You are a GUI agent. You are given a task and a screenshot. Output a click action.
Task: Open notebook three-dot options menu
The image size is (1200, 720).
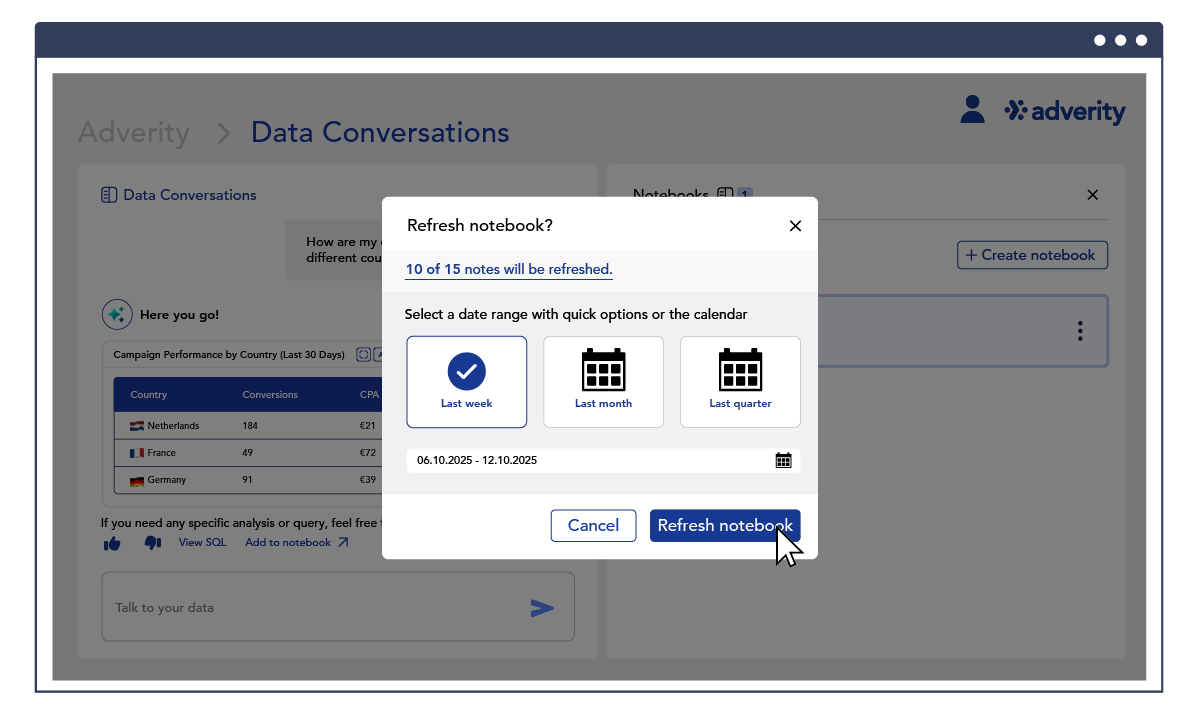pyautogui.click(x=1080, y=331)
